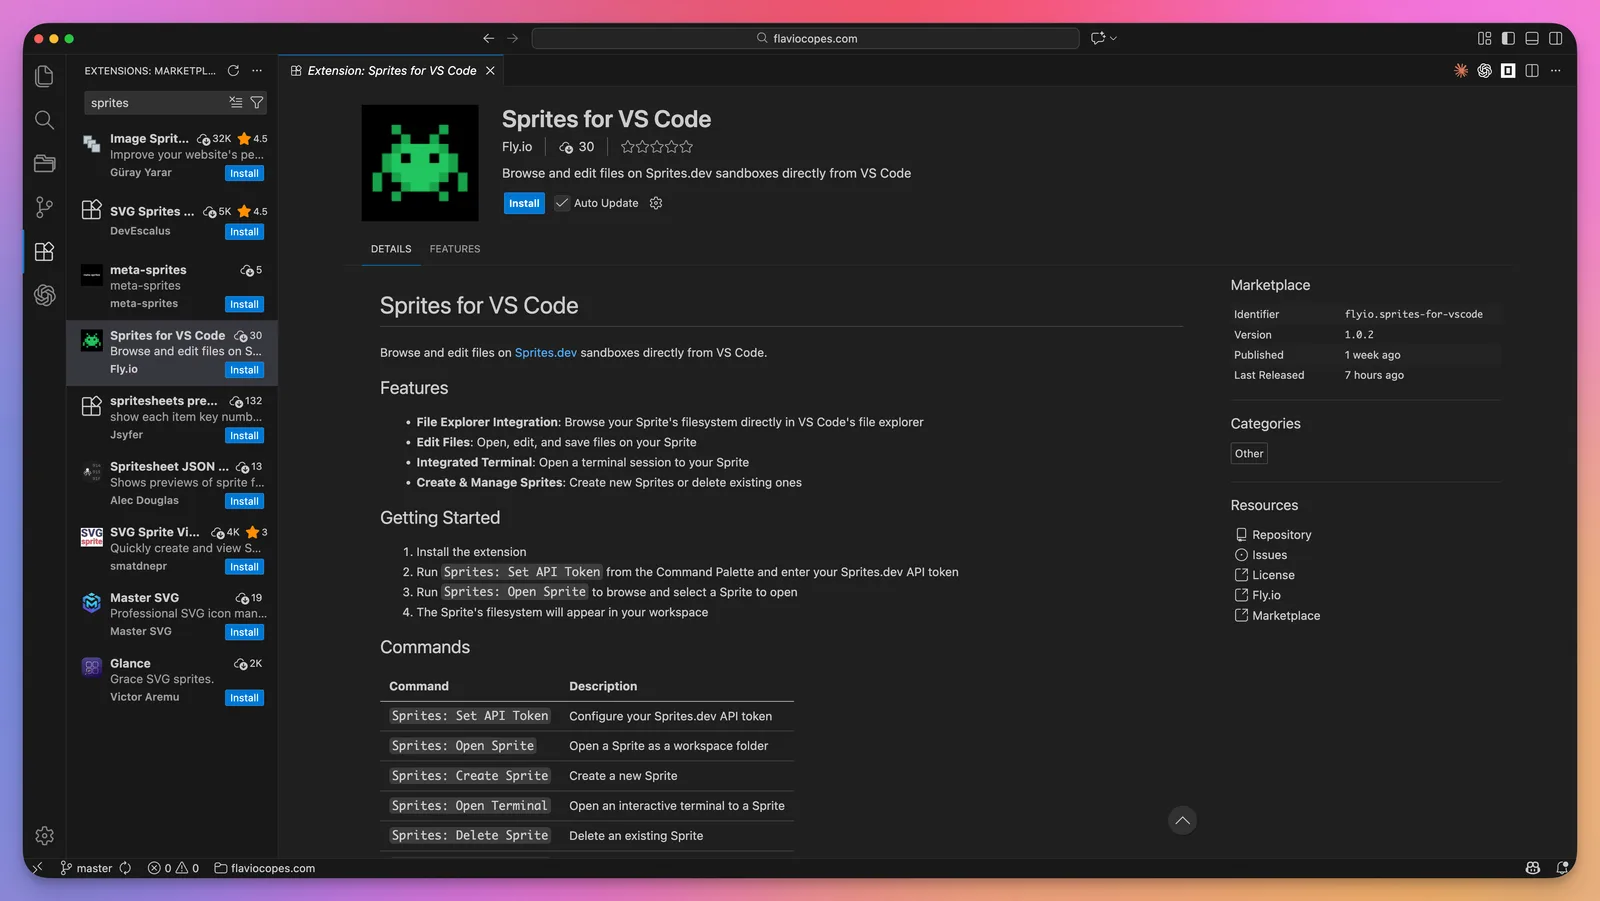Go back with the navigation arrow

point(488,38)
